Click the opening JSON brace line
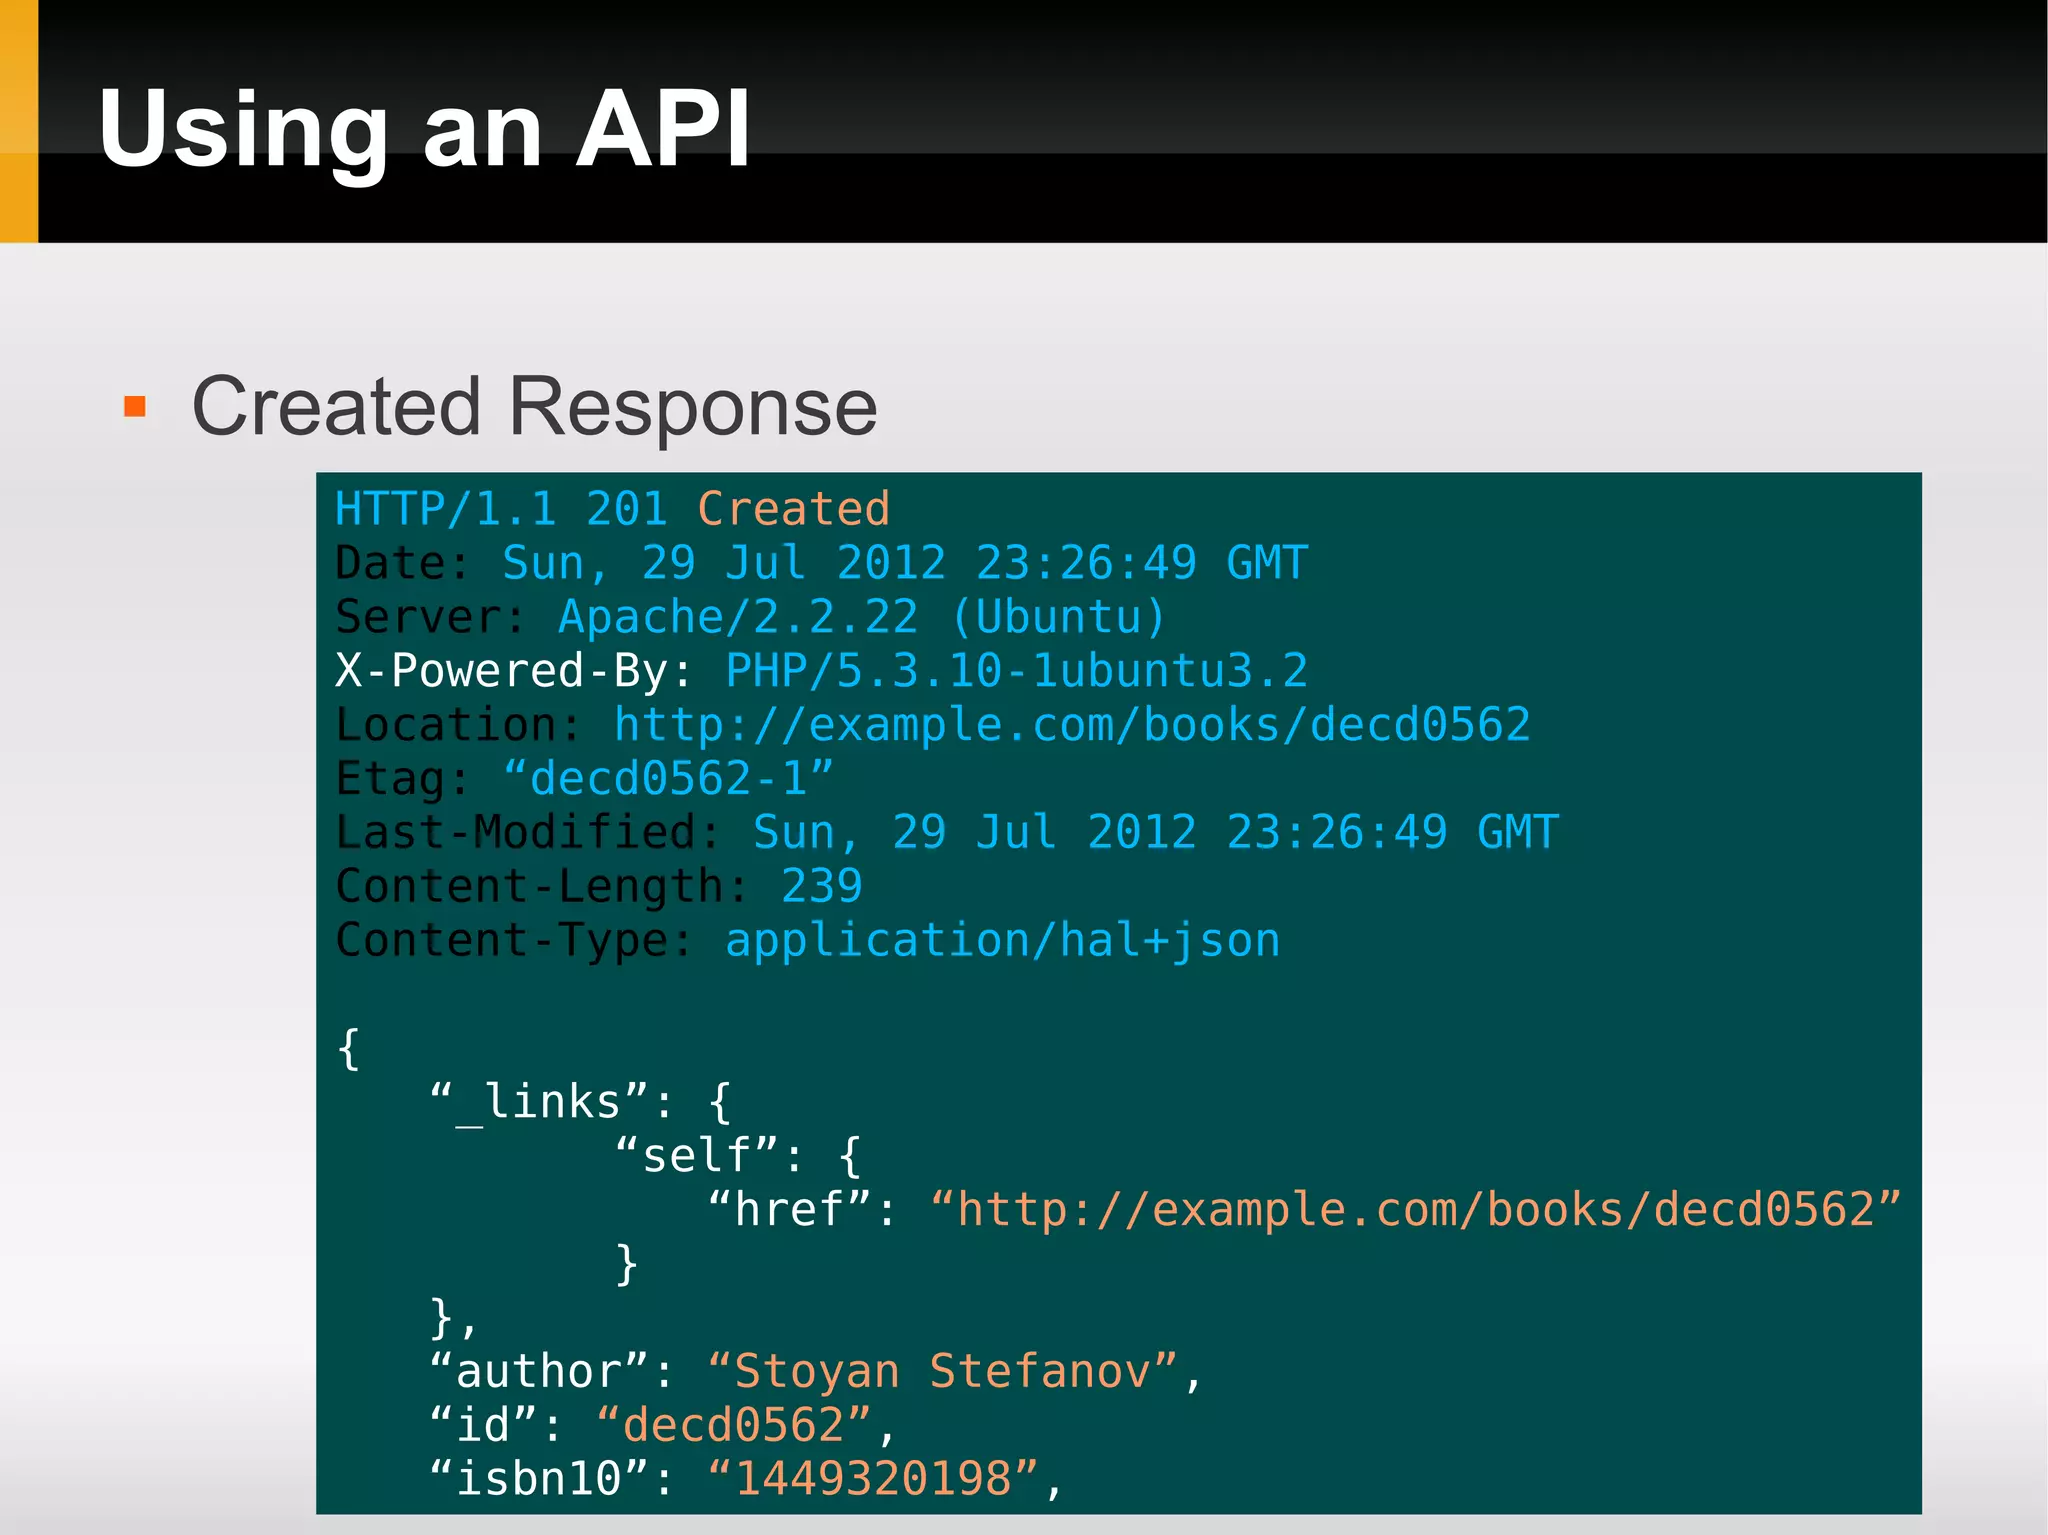 349,1049
